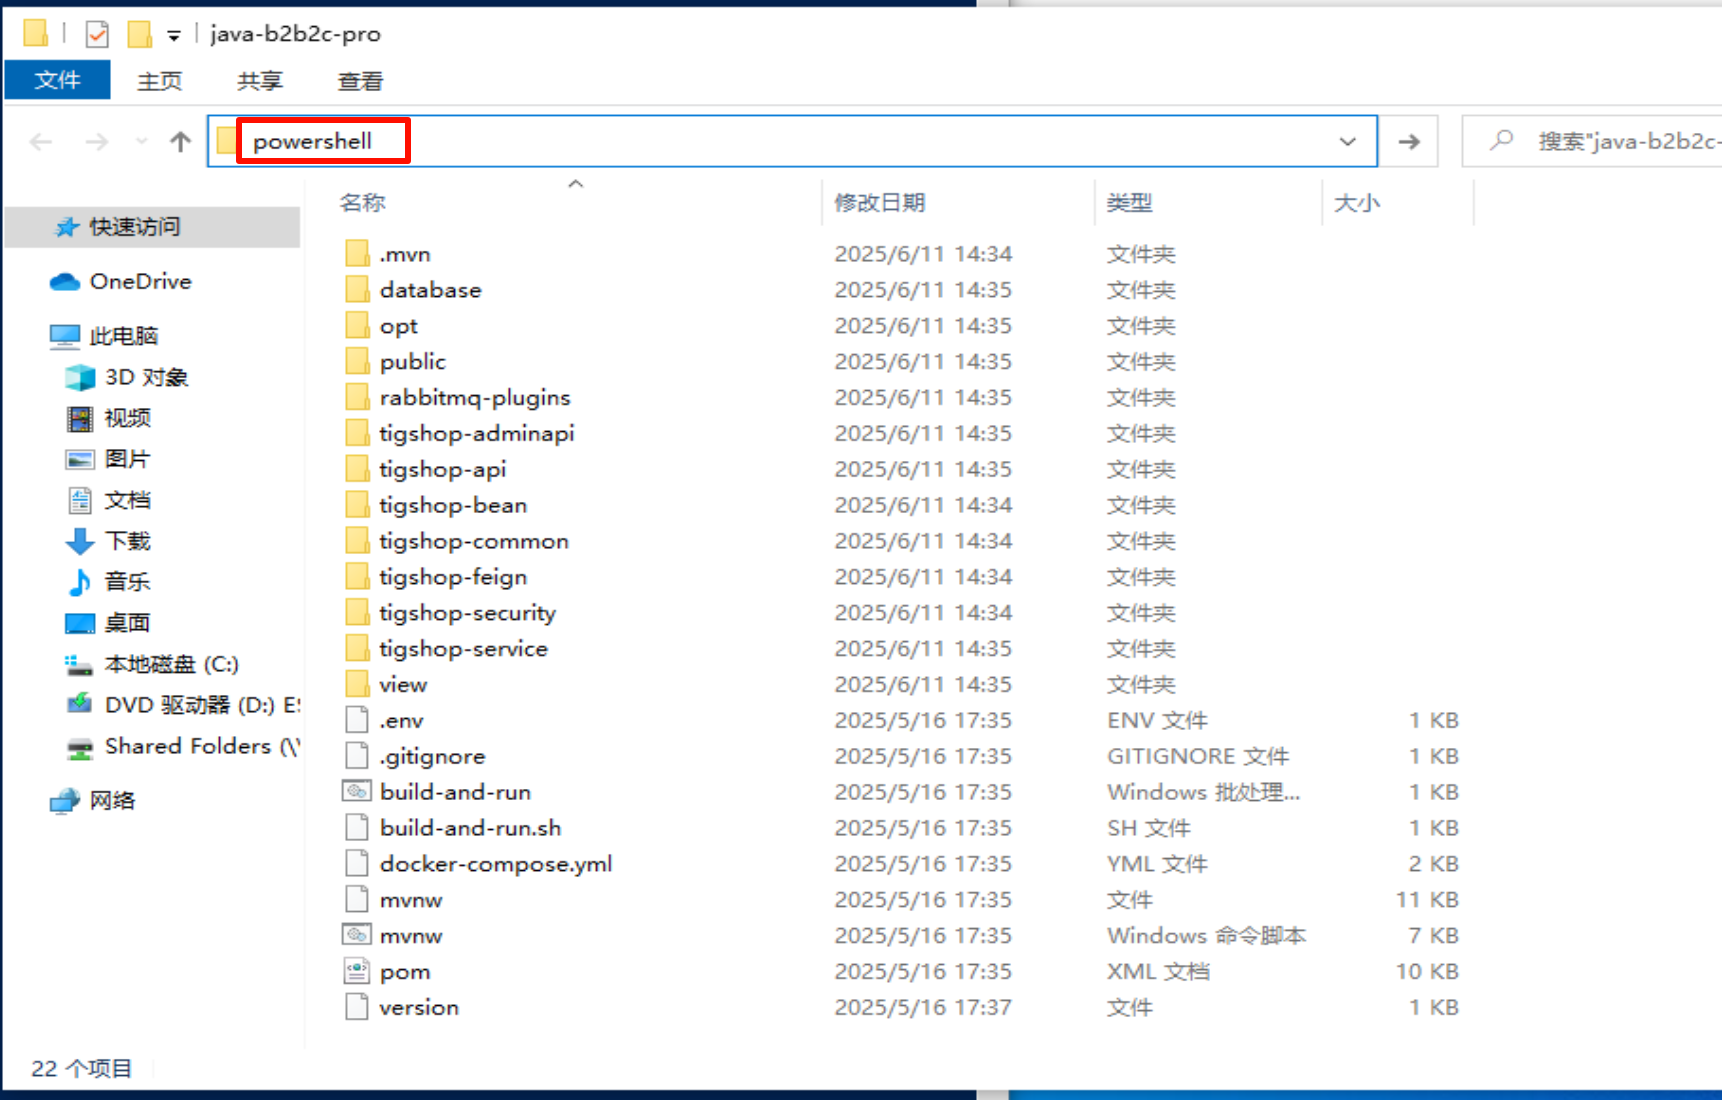Select the view folder icon

pos(357,686)
